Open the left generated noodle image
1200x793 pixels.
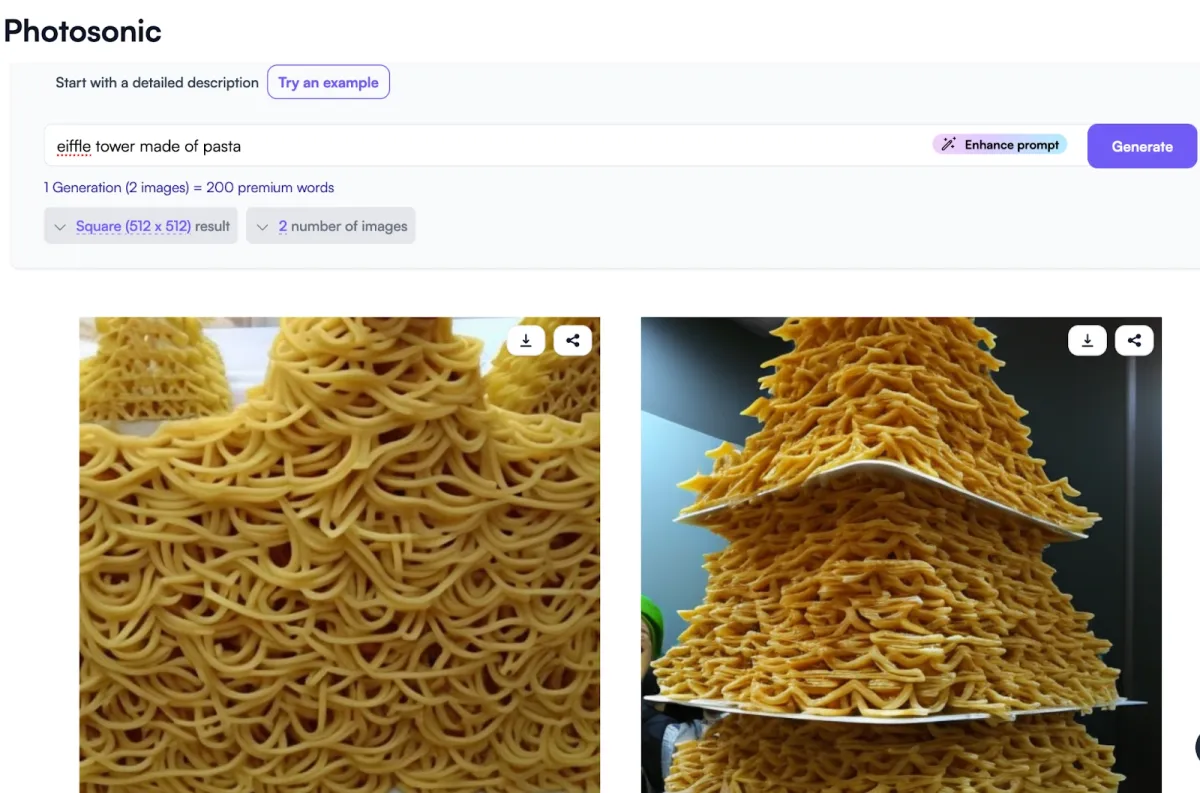click(340, 555)
